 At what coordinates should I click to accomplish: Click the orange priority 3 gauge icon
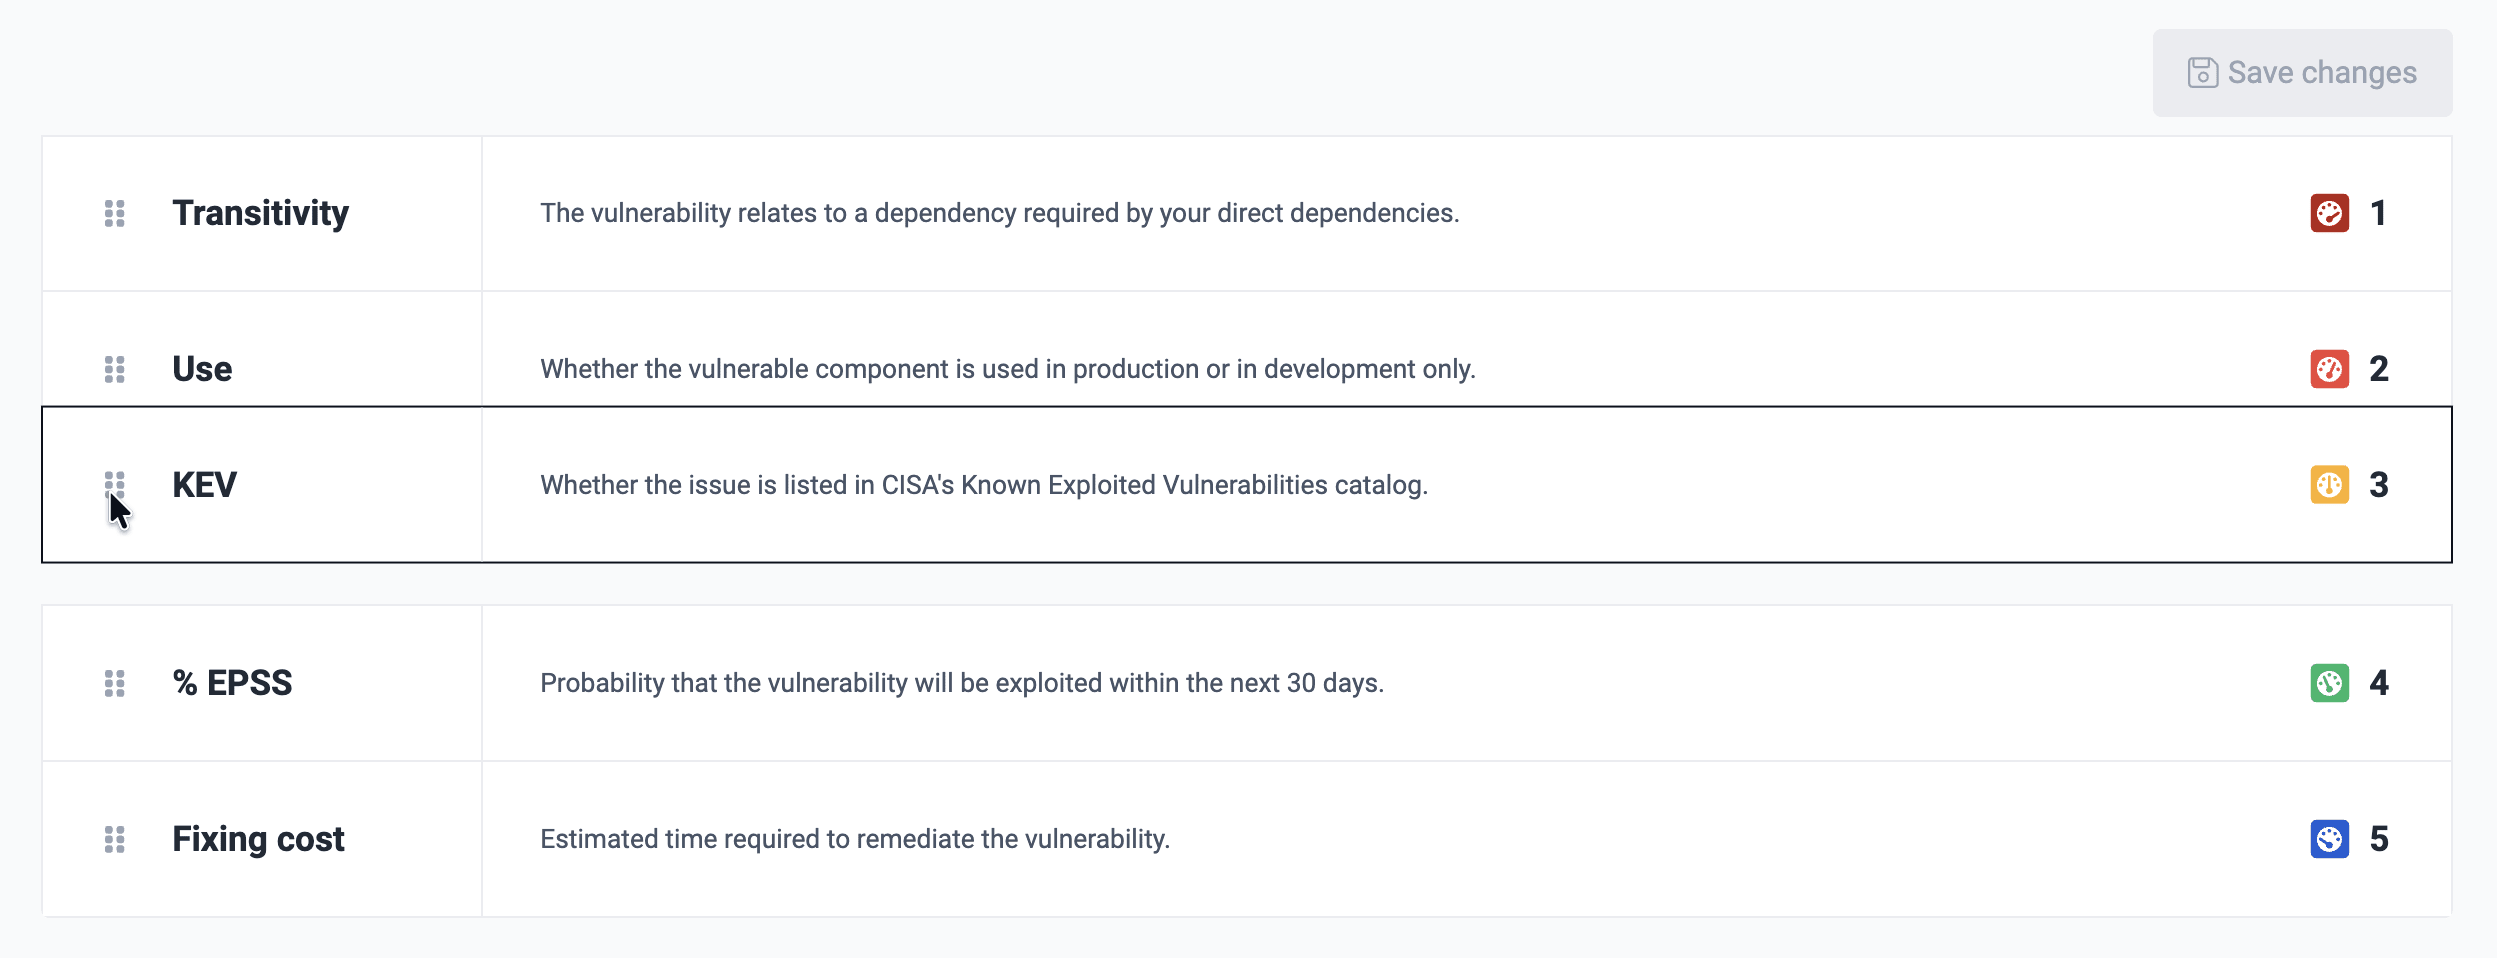click(x=2329, y=485)
